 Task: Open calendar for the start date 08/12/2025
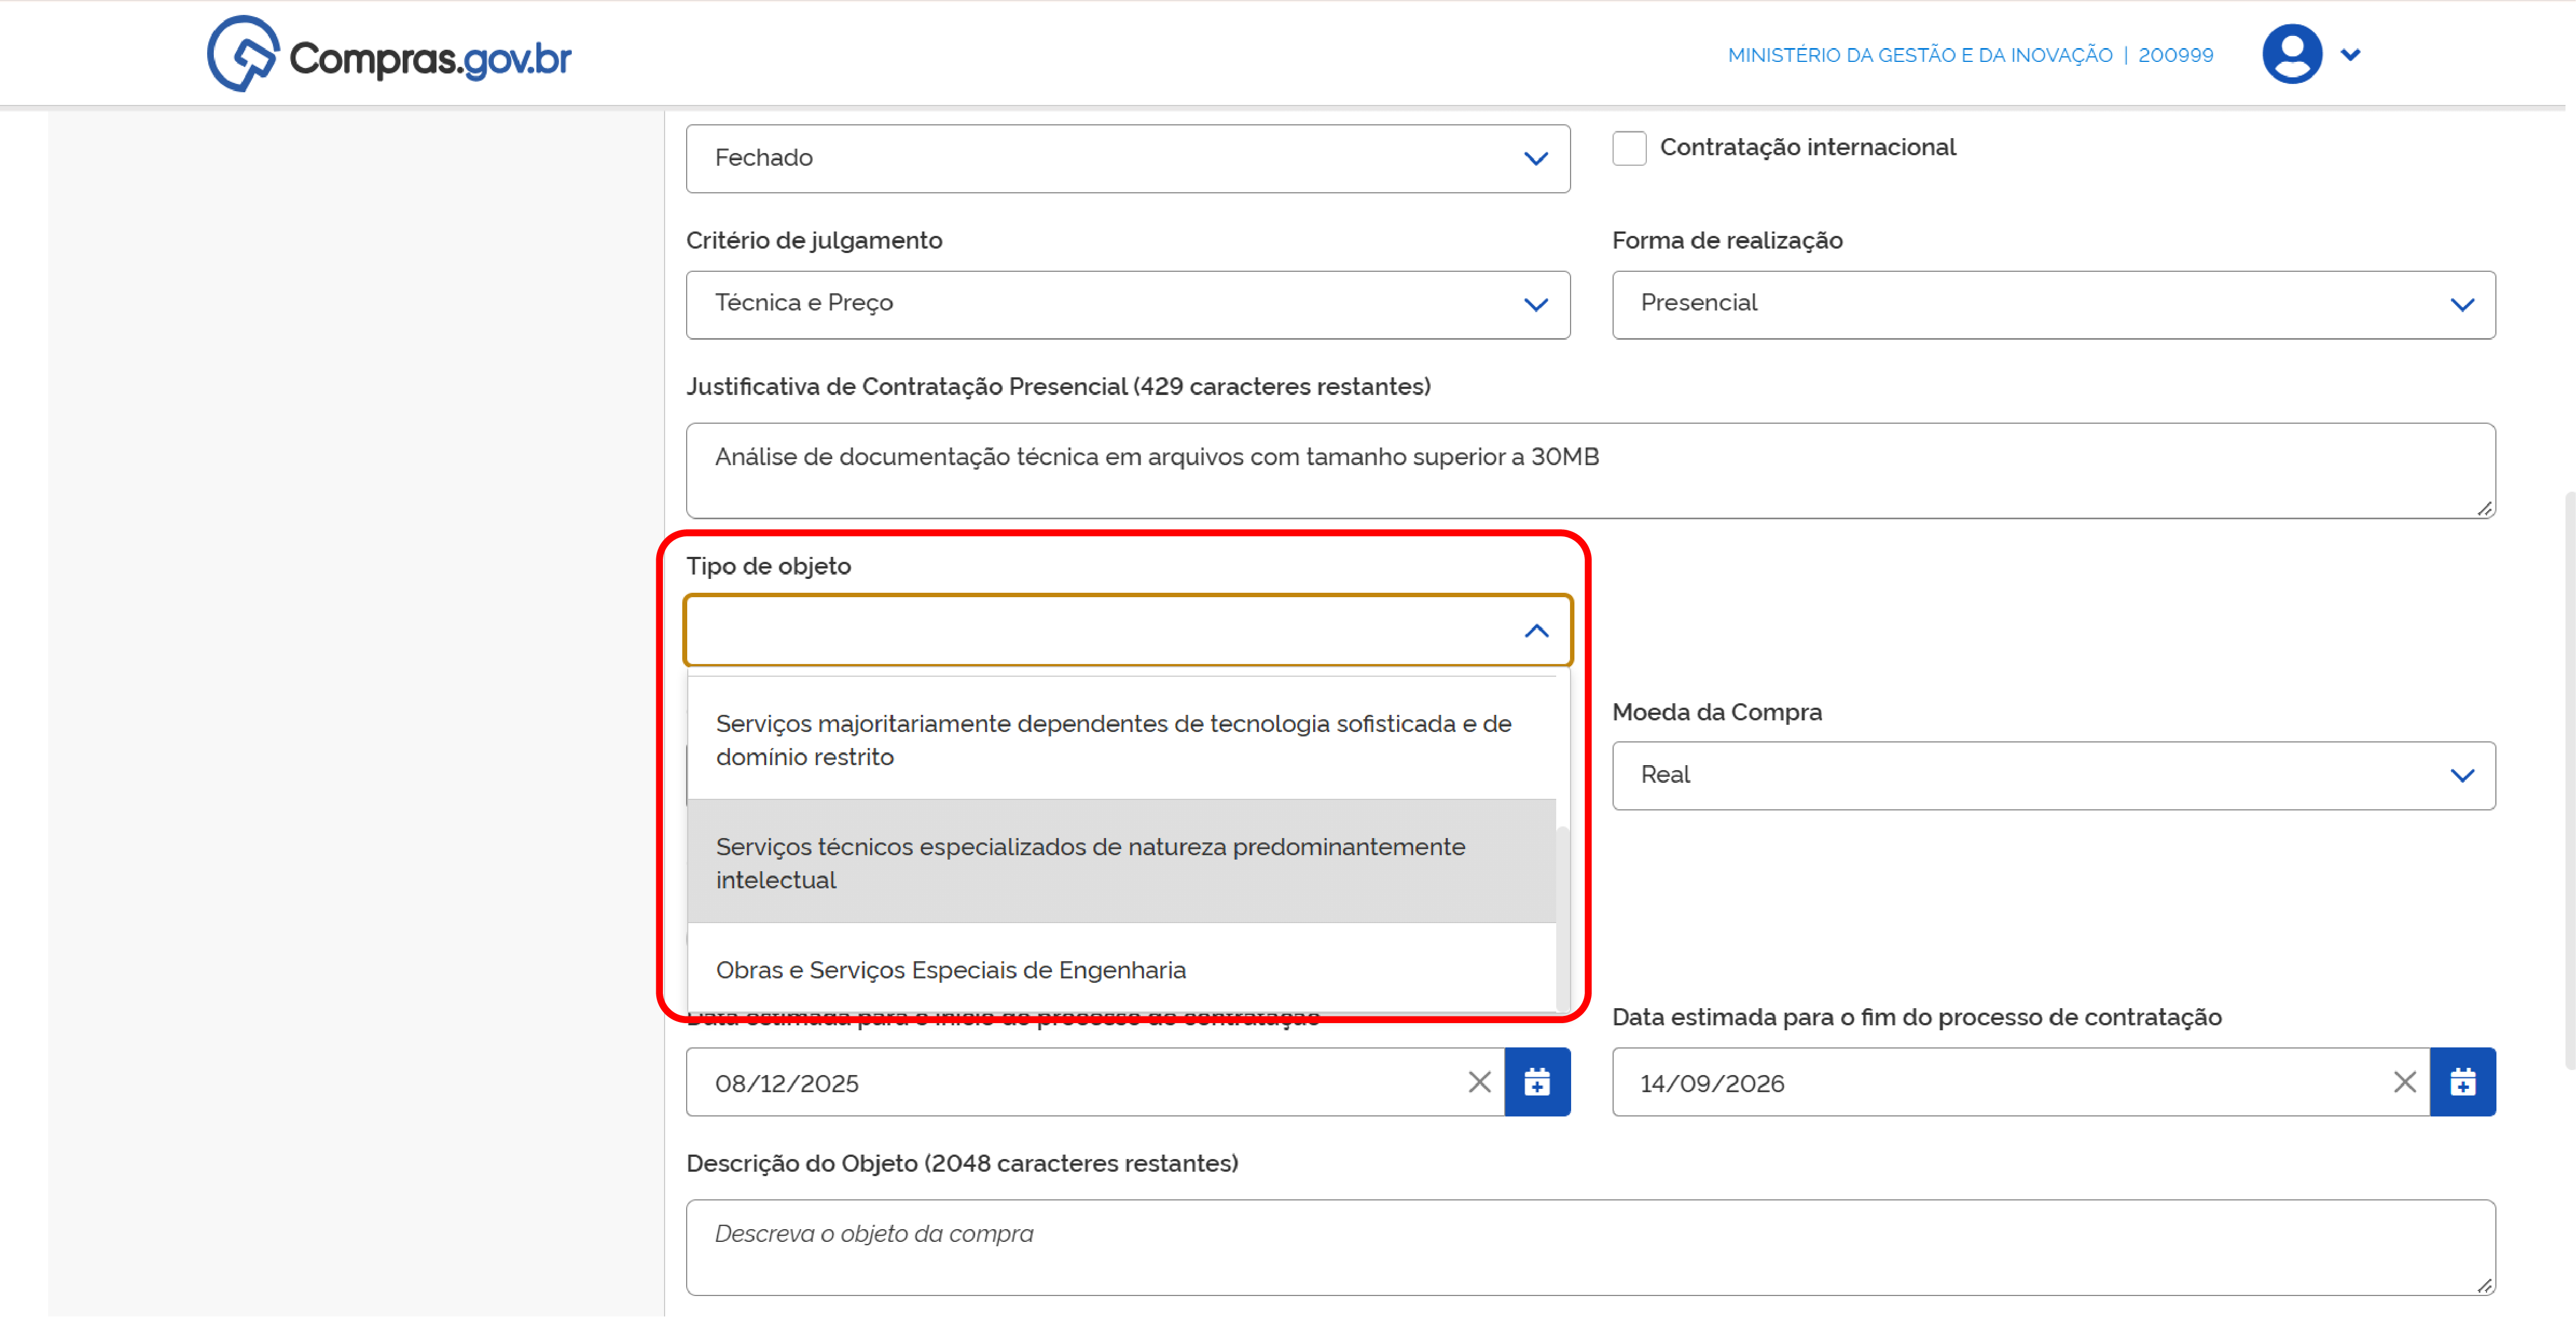coord(1537,1081)
